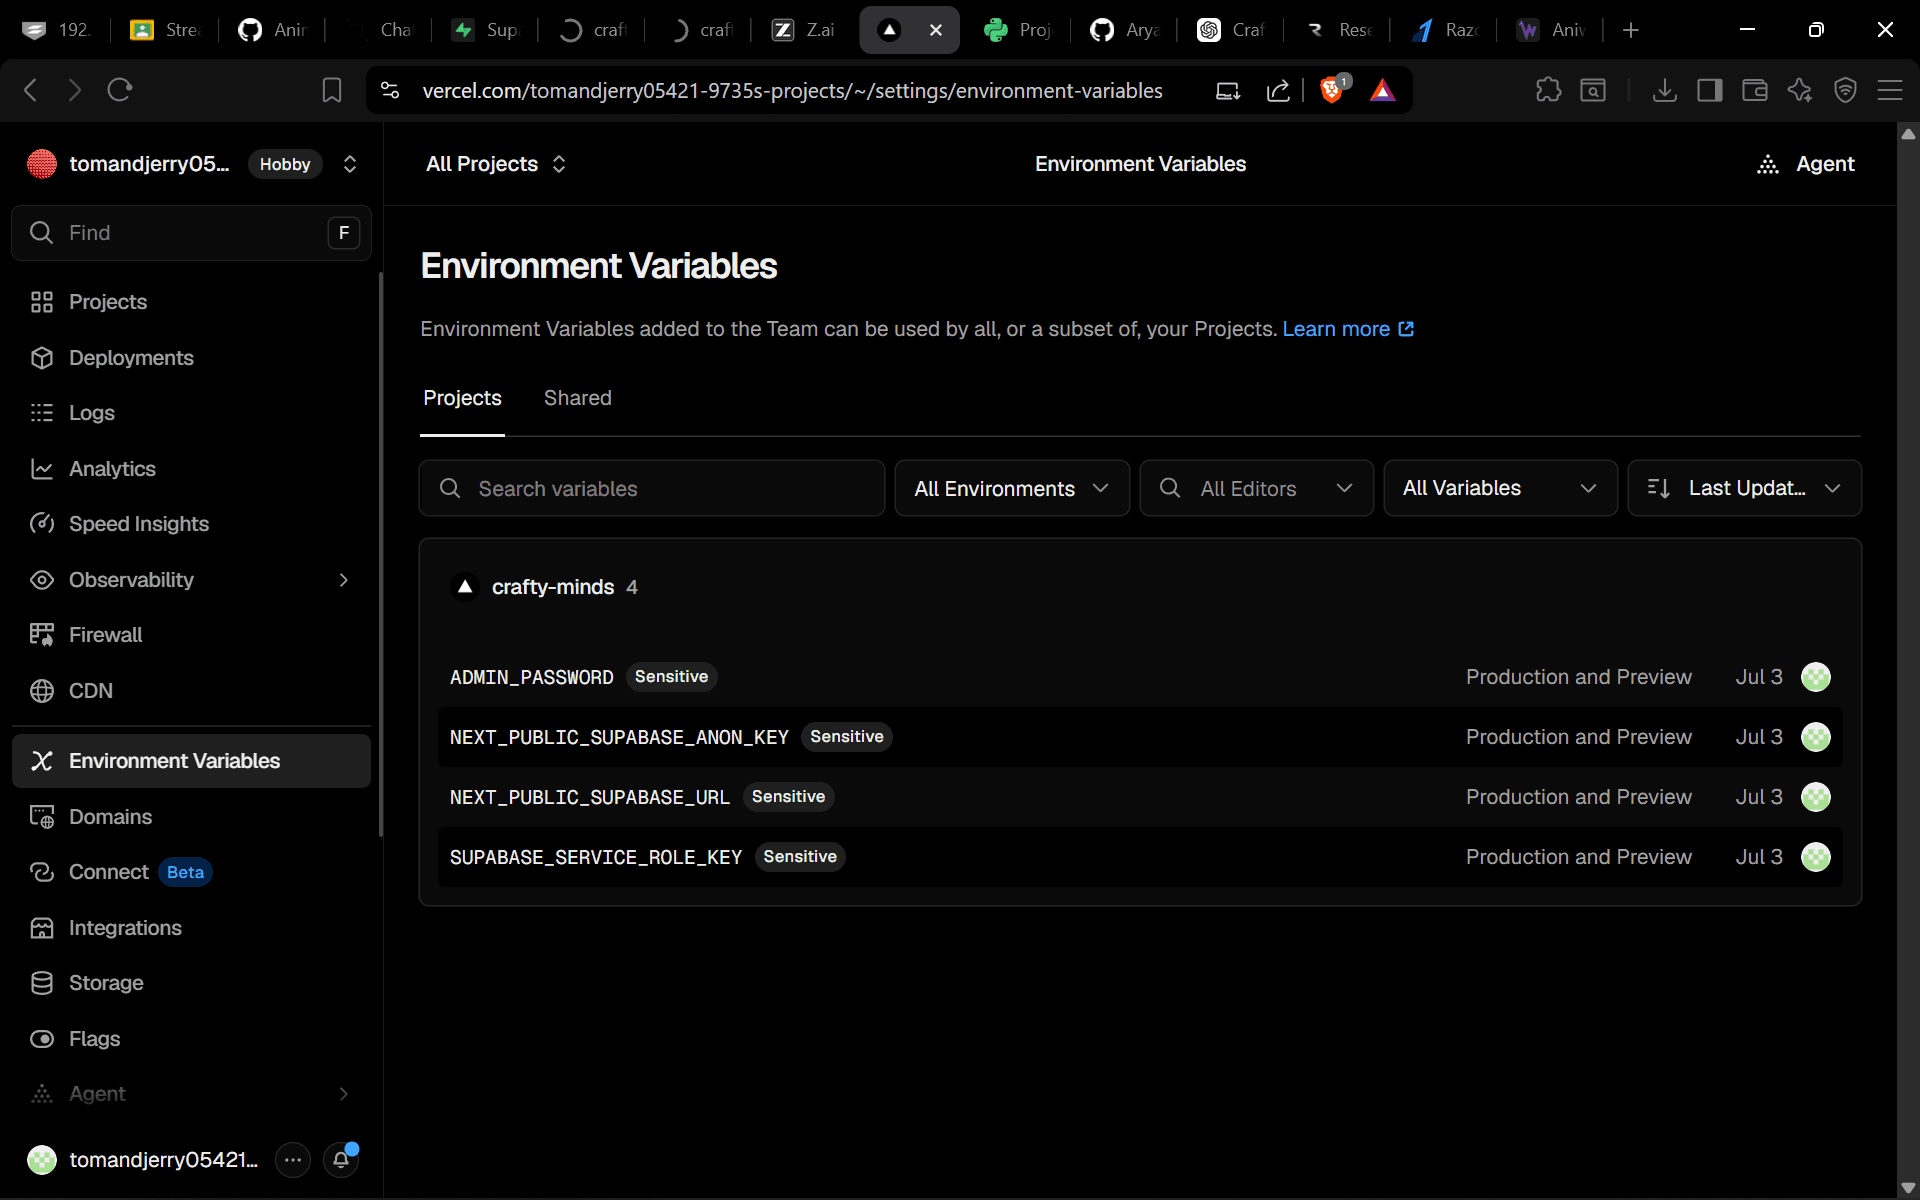Image resolution: width=1920 pixels, height=1200 pixels.
Task: Expand the Observability submenu chevron
Action: pos(343,580)
